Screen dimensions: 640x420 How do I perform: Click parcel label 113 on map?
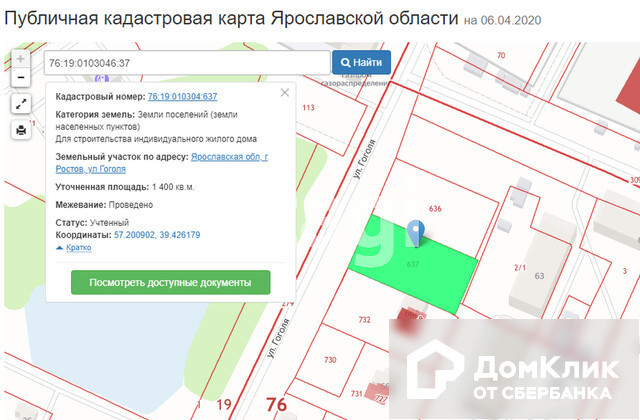point(308,108)
